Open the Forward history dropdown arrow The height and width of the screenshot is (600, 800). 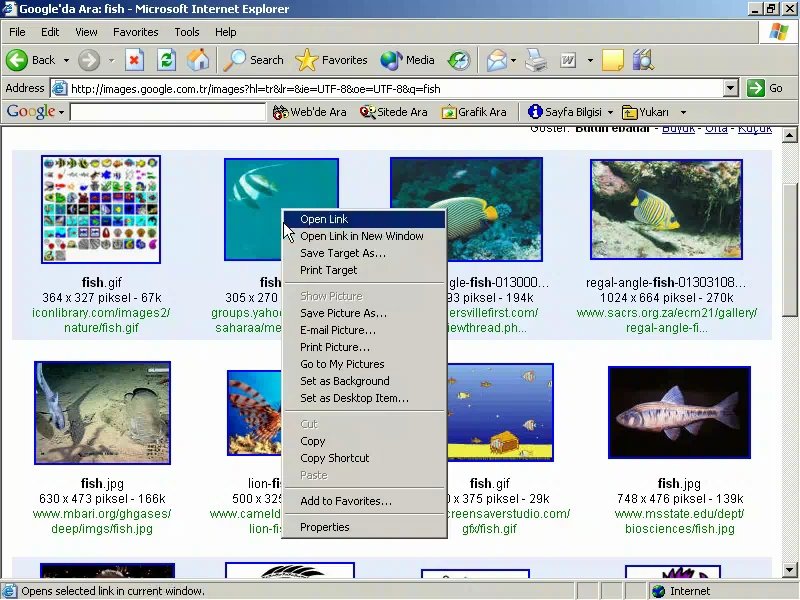[x=111, y=60]
